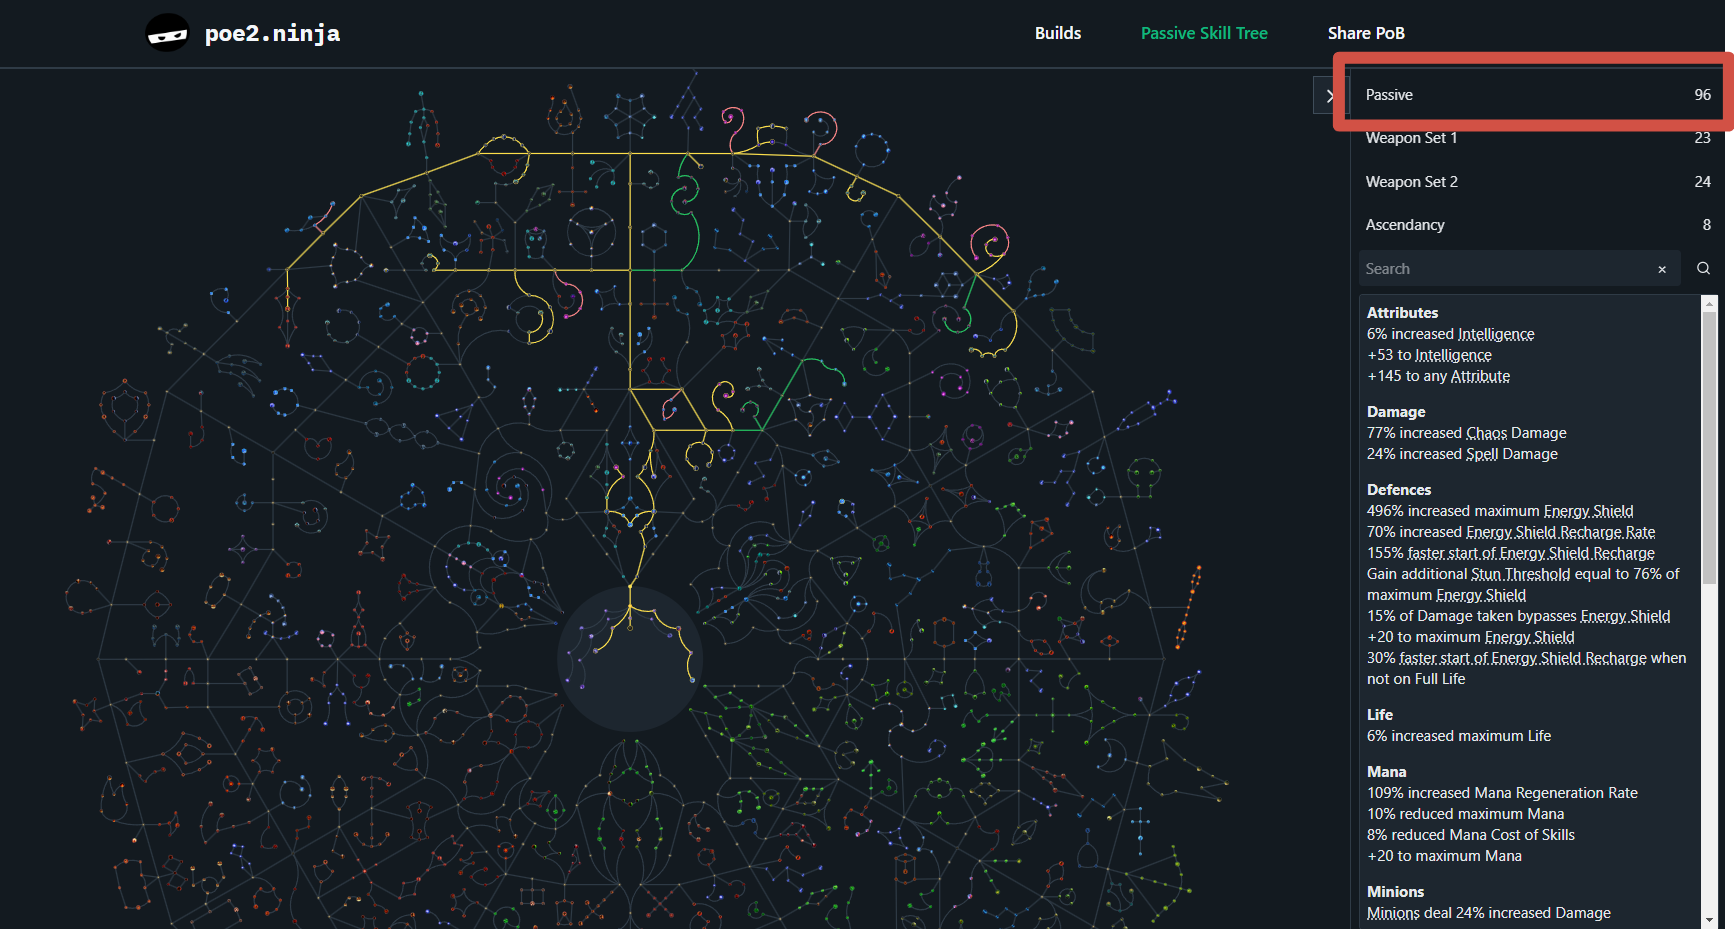Viewport: 1734px width, 929px height.
Task: Click the poe2.ninja ninja logo icon
Action: click(167, 33)
